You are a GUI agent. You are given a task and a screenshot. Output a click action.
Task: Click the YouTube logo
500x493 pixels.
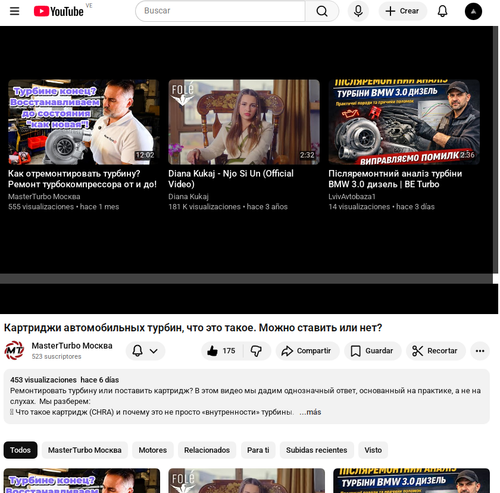(x=59, y=11)
